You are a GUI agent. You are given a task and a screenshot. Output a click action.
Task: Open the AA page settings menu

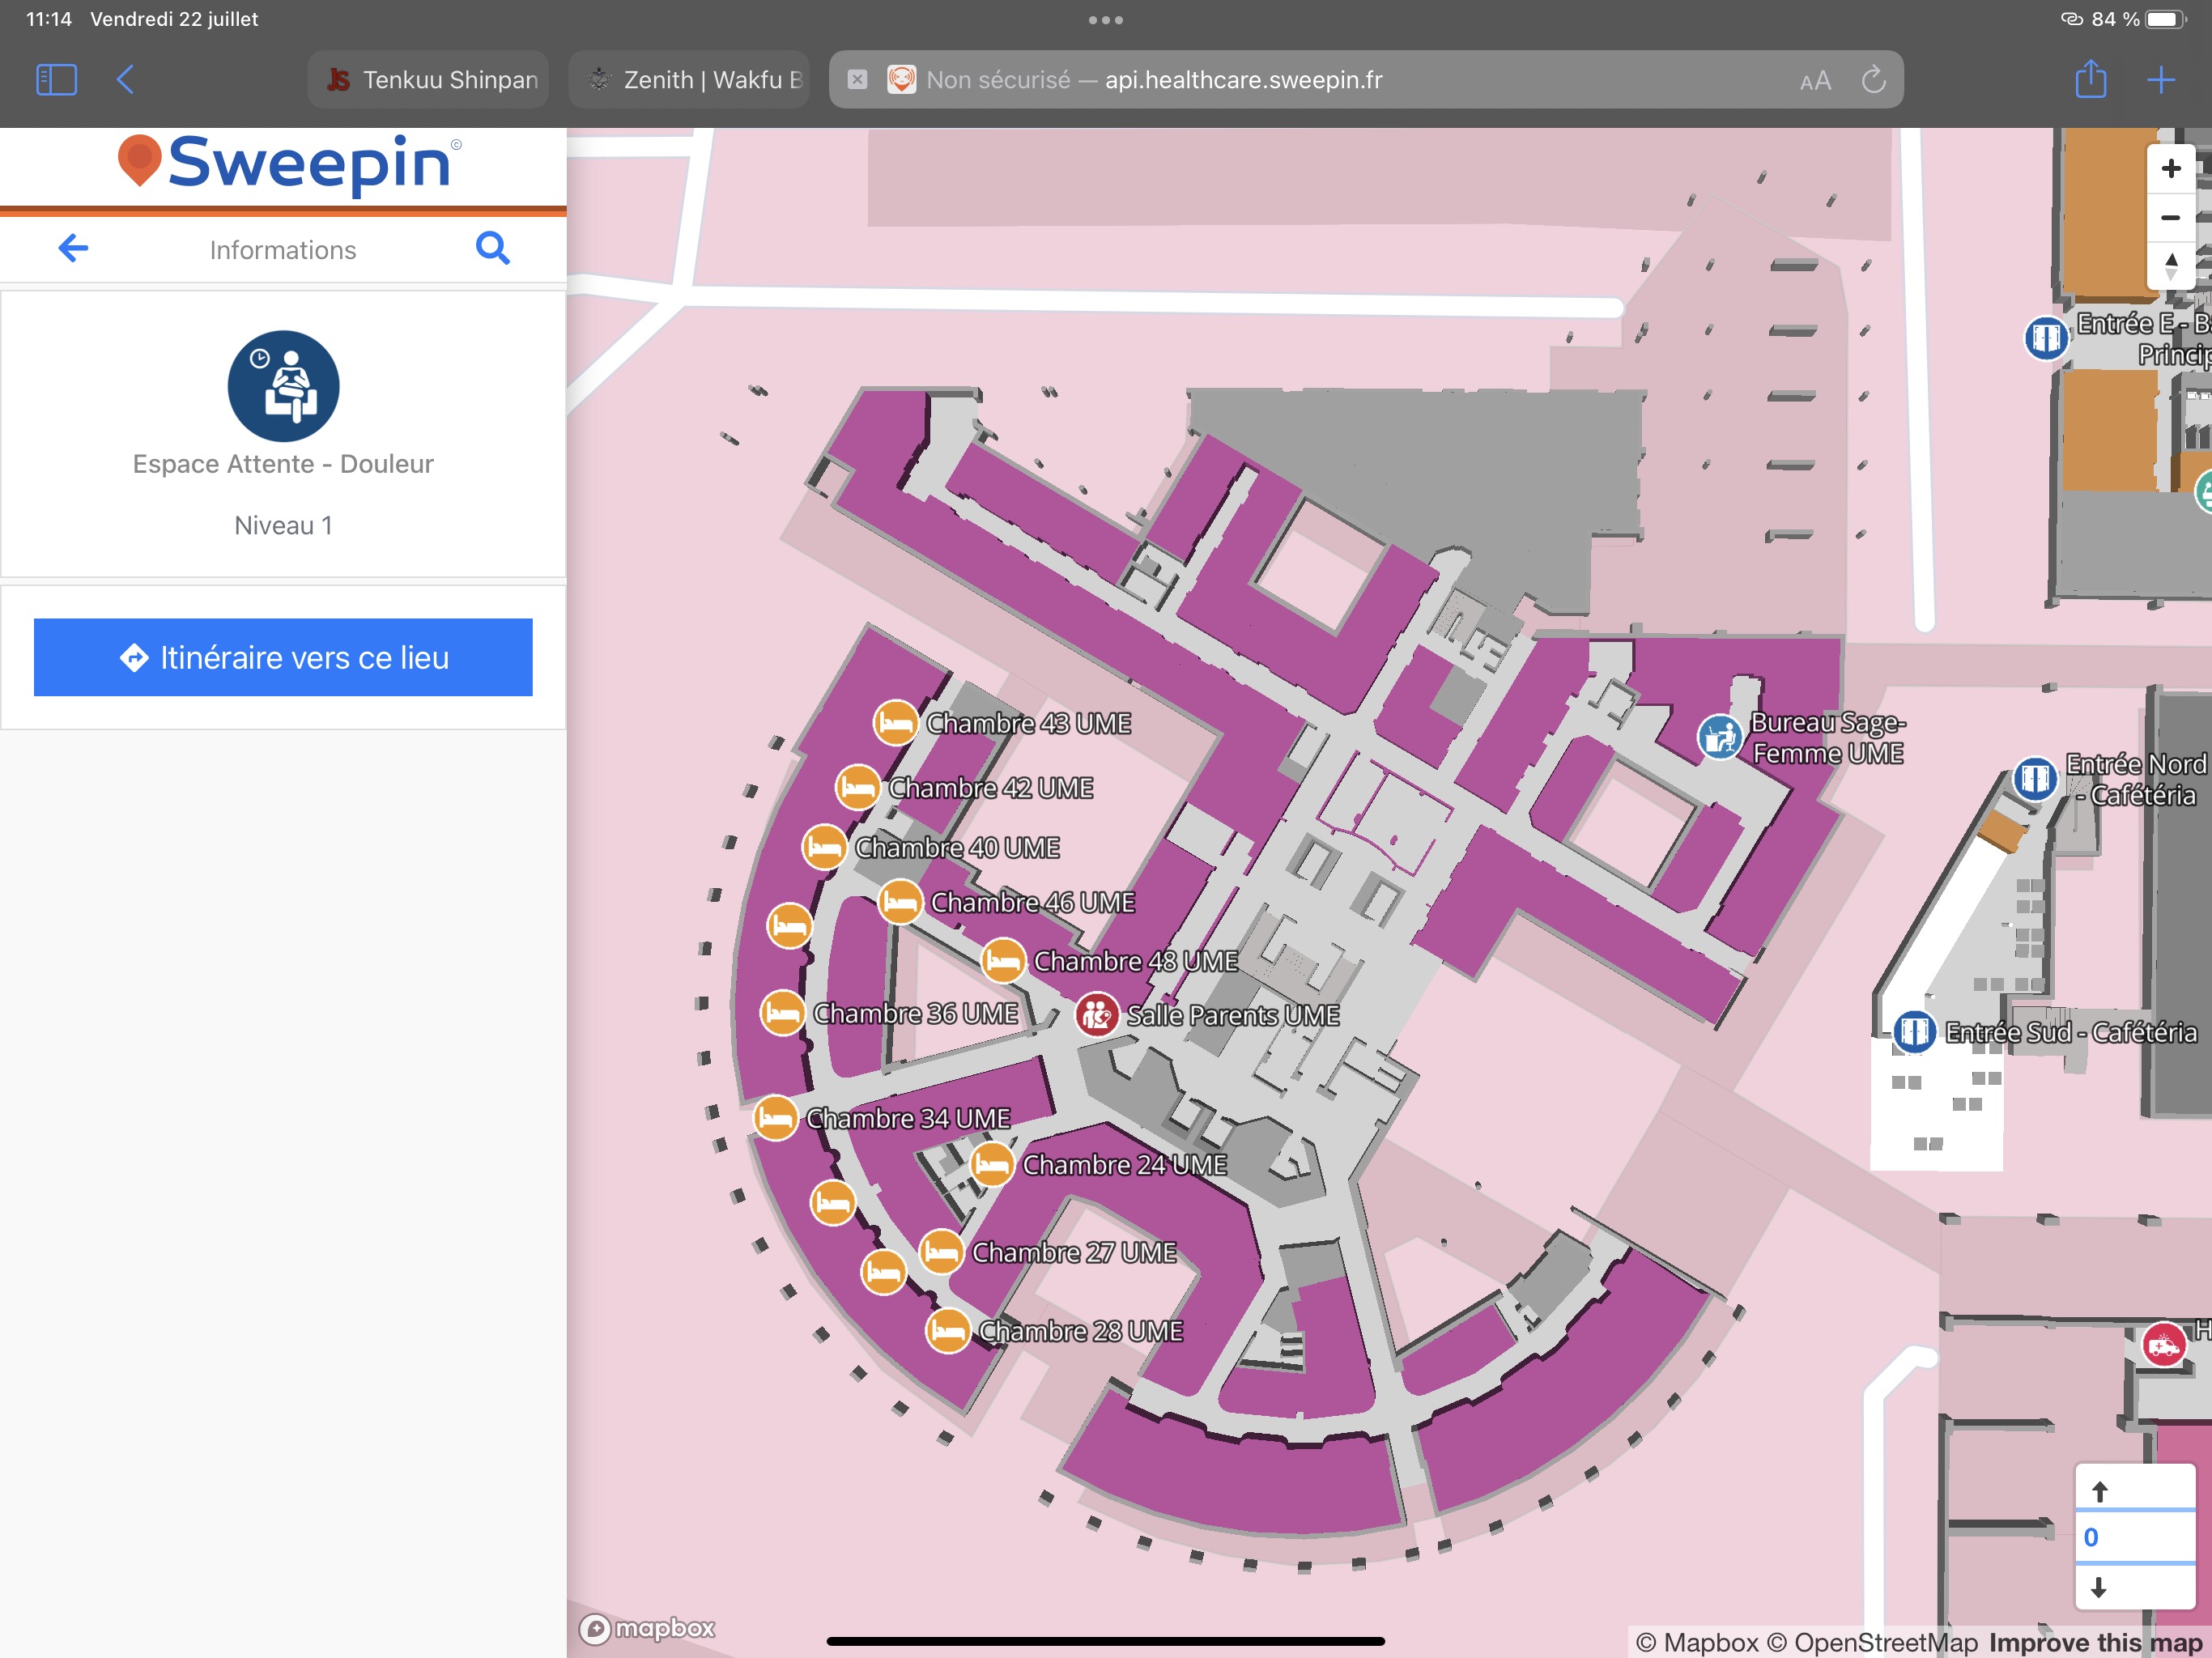pos(1815,80)
